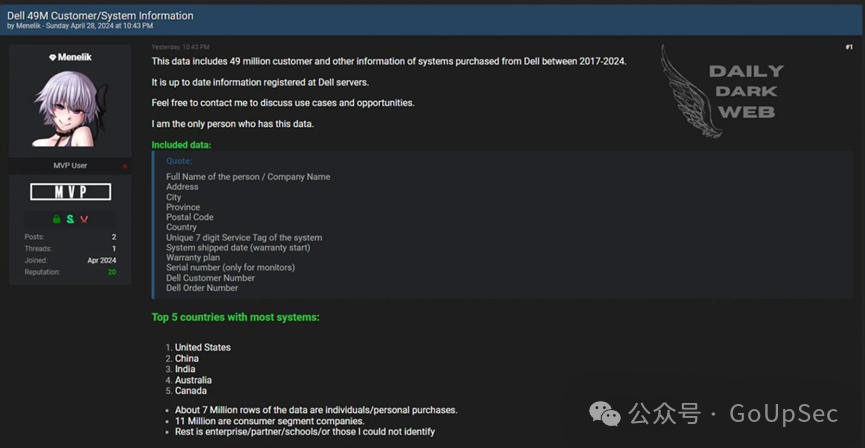865x448 pixels.
Task: Click the red V badge icon
Action: (84, 219)
